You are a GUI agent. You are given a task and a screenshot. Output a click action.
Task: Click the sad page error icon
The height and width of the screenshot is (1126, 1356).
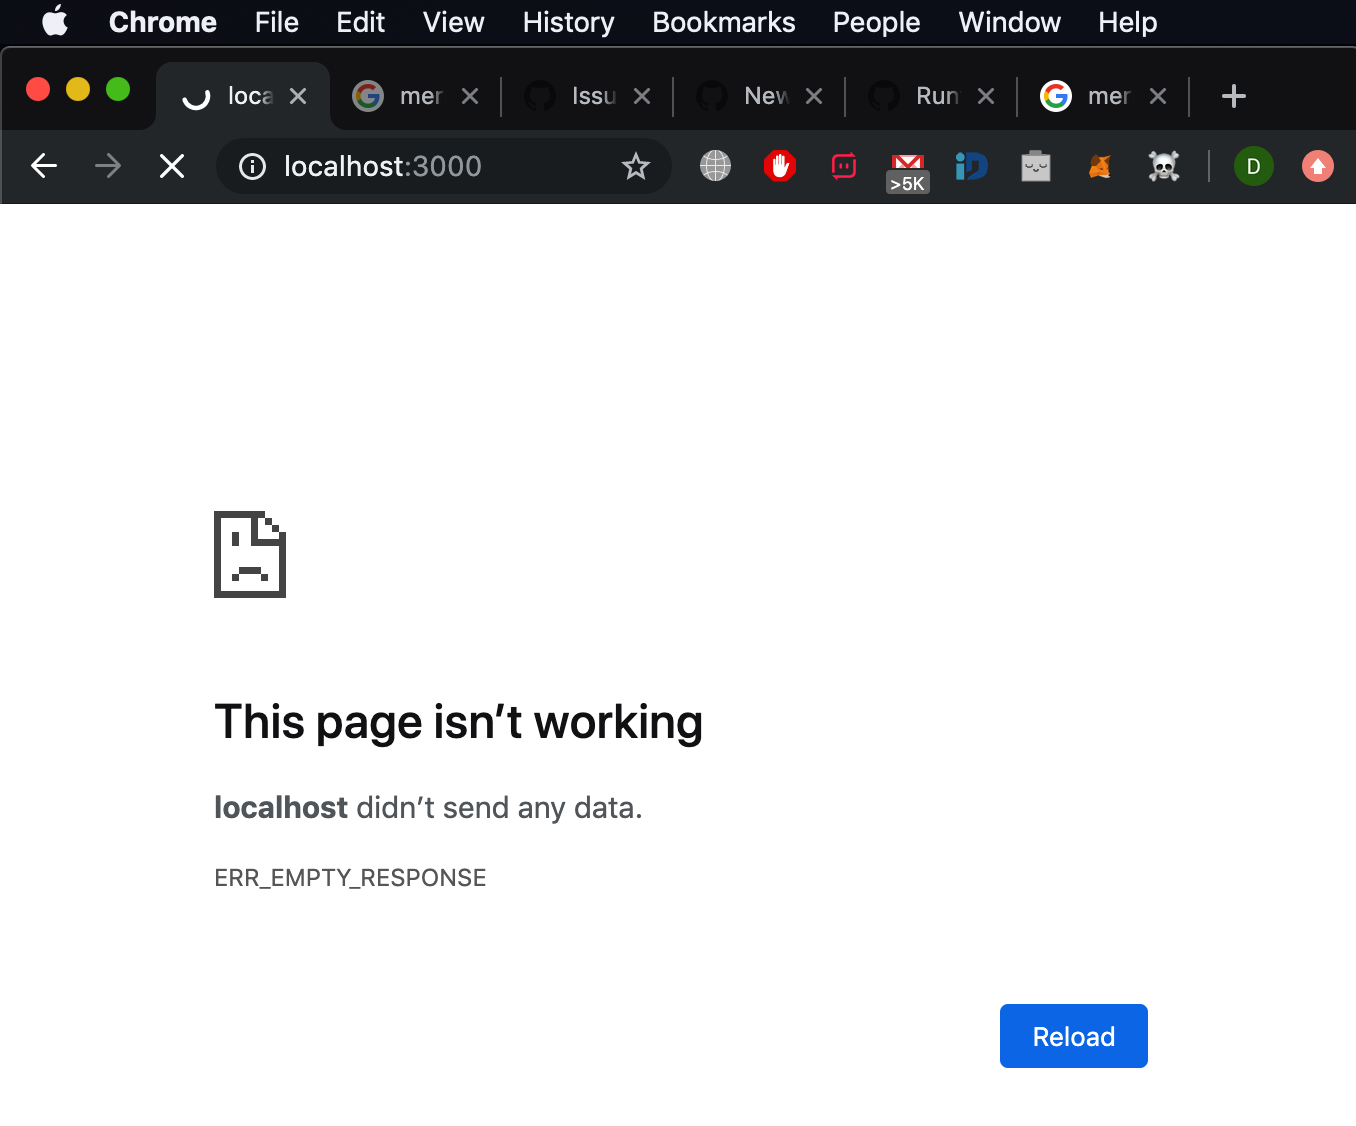tap(250, 554)
